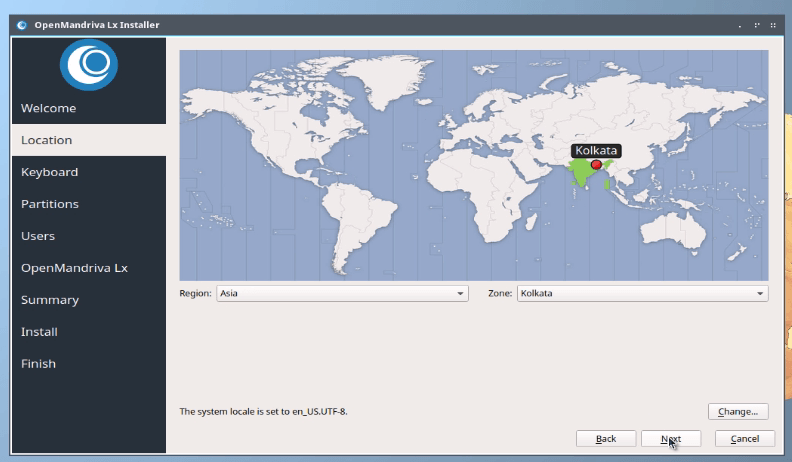The width and height of the screenshot is (792, 462).
Task: Go Back to the previous step
Action: coord(606,439)
